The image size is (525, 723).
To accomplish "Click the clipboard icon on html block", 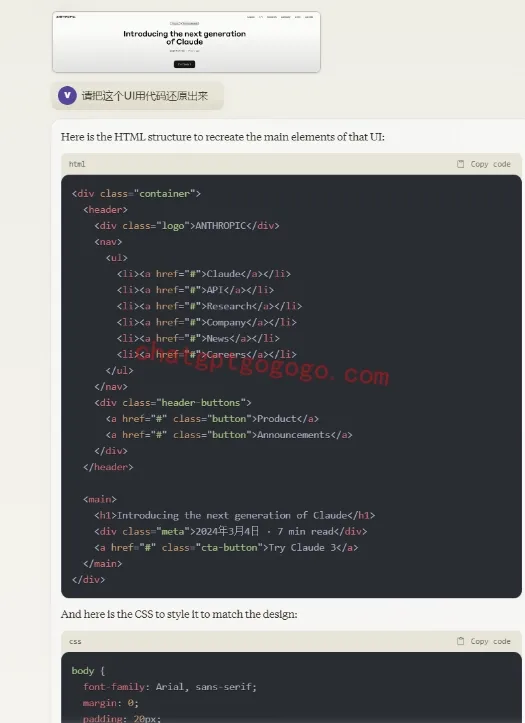I will (460, 164).
